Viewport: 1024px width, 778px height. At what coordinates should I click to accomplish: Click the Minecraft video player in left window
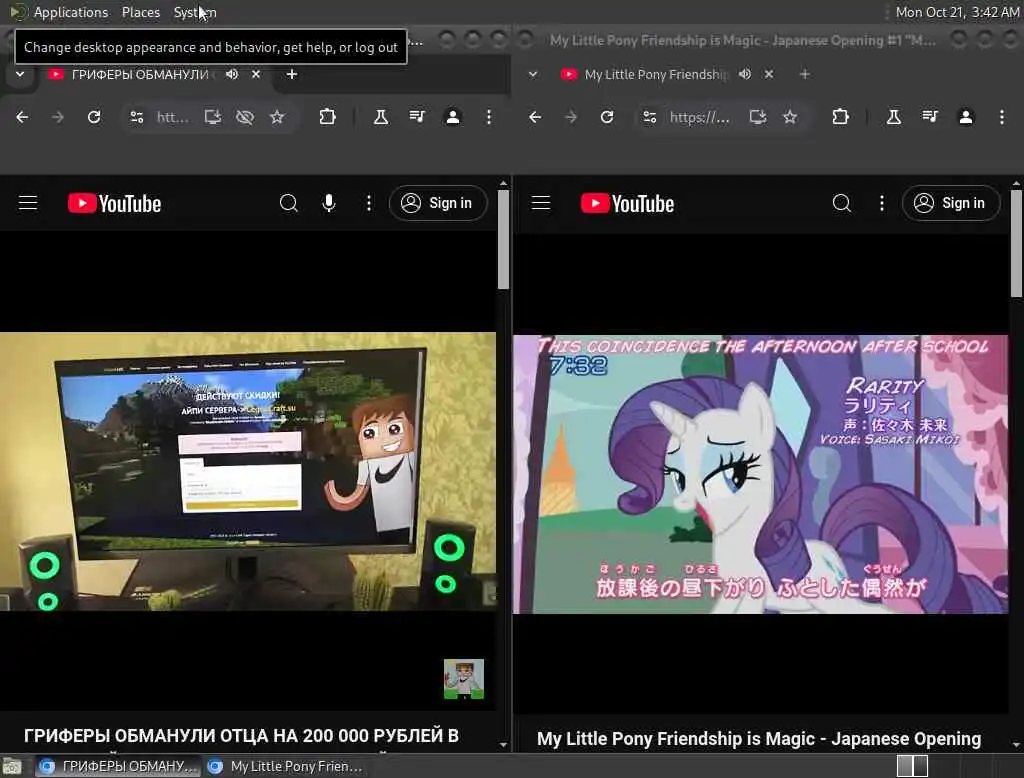[248, 472]
